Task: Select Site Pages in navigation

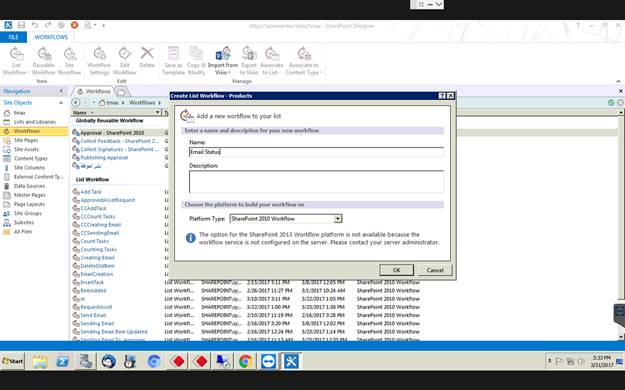Action: [x=26, y=140]
